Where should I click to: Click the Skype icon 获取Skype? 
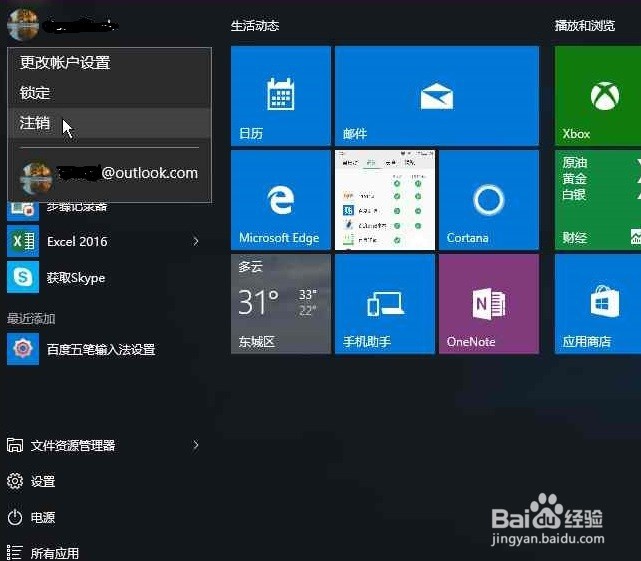[x=23, y=278]
